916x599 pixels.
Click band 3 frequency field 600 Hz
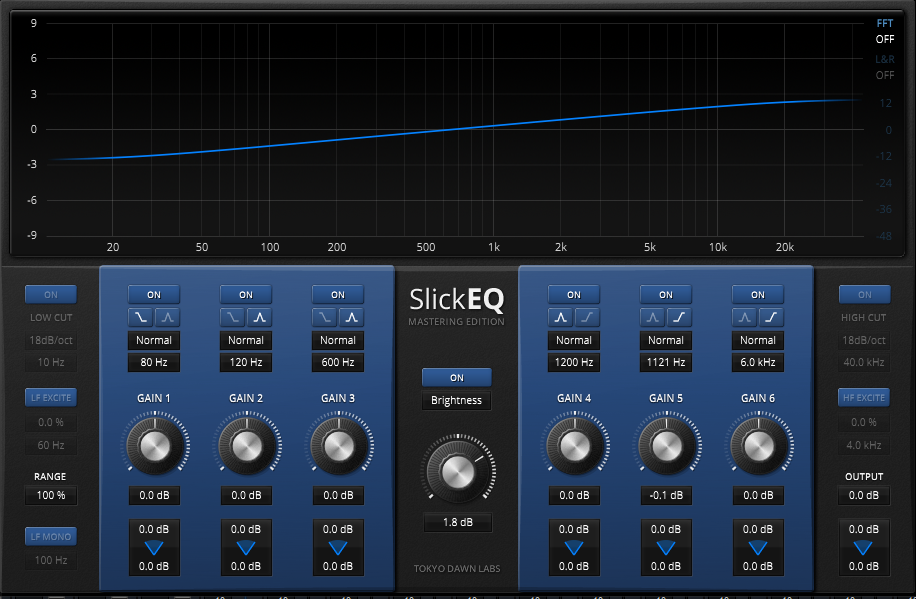pyautogui.click(x=338, y=362)
